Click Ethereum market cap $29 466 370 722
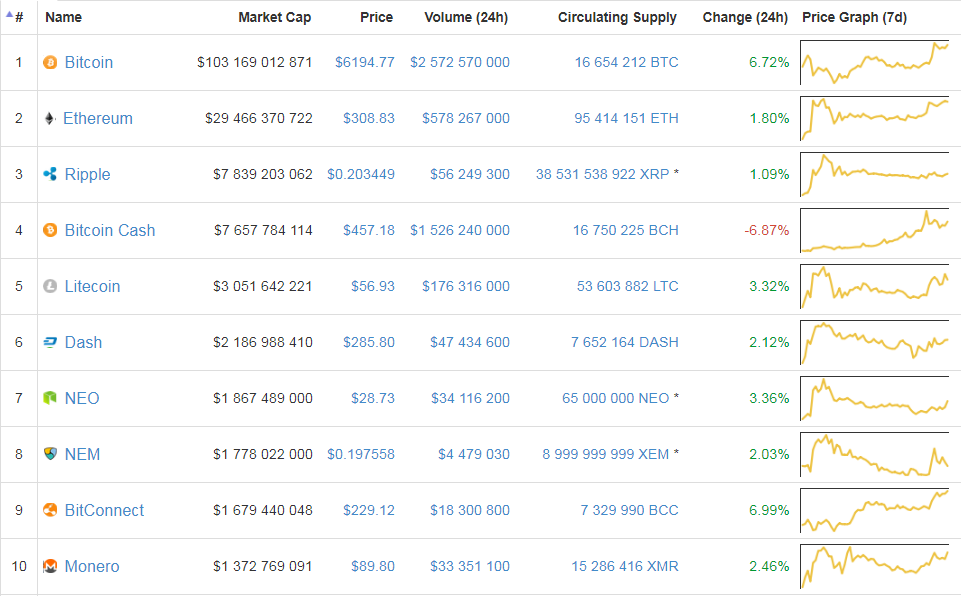This screenshot has width=961, height=596. pyautogui.click(x=259, y=118)
